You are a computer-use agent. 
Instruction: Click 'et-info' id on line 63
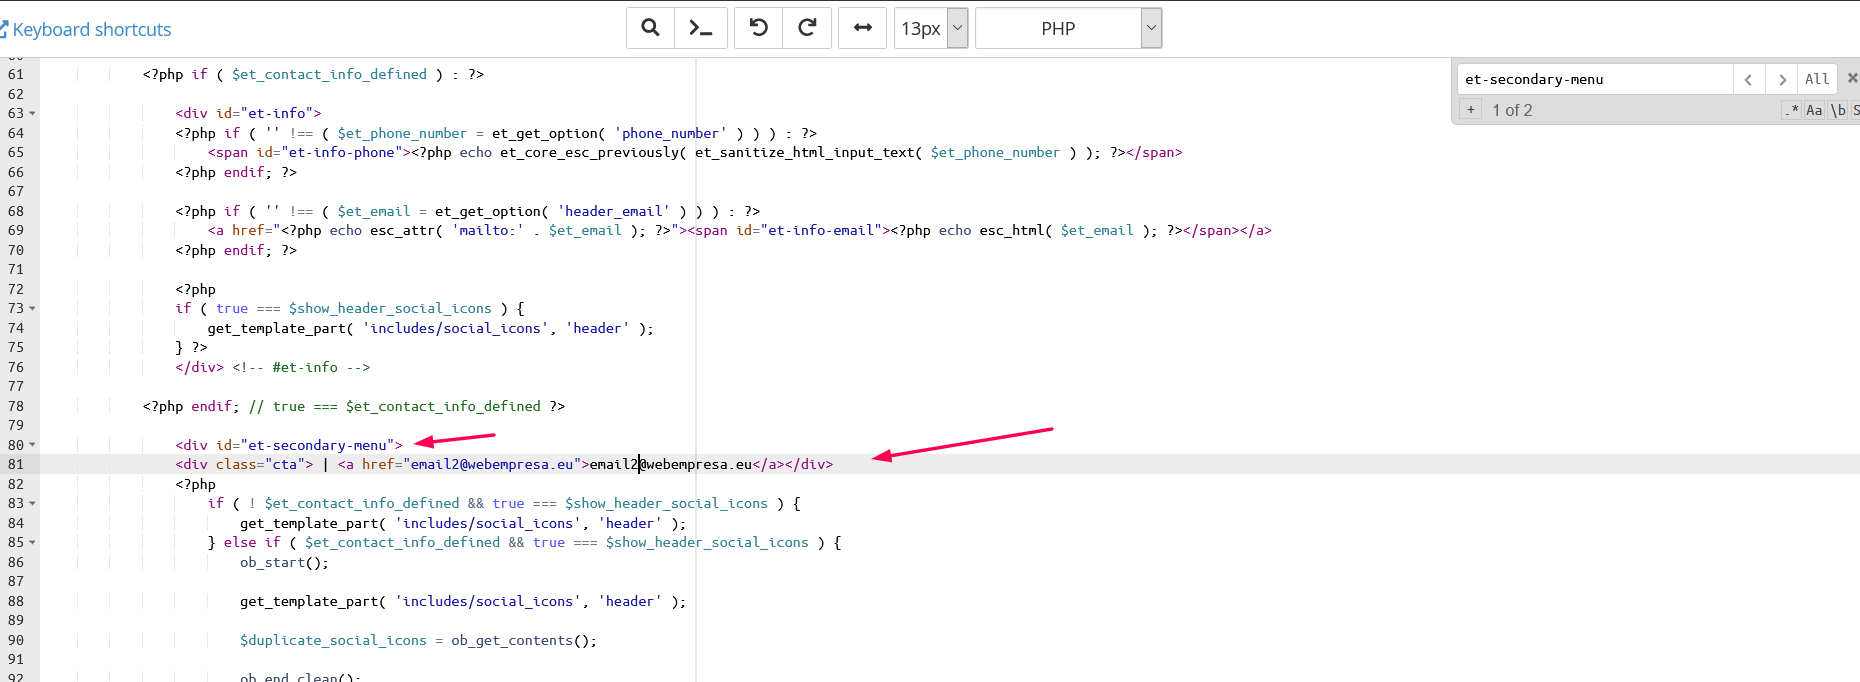coord(277,113)
